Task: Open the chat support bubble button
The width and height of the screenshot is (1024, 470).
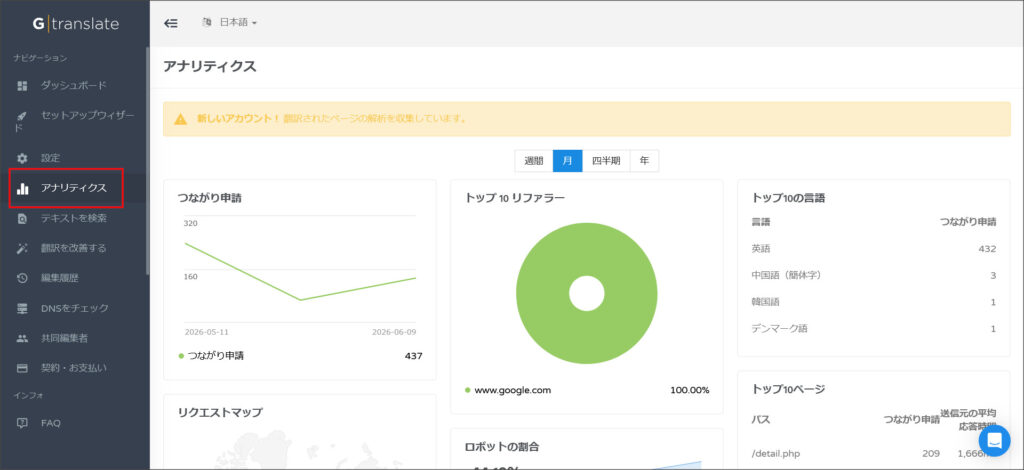Action: point(994,441)
